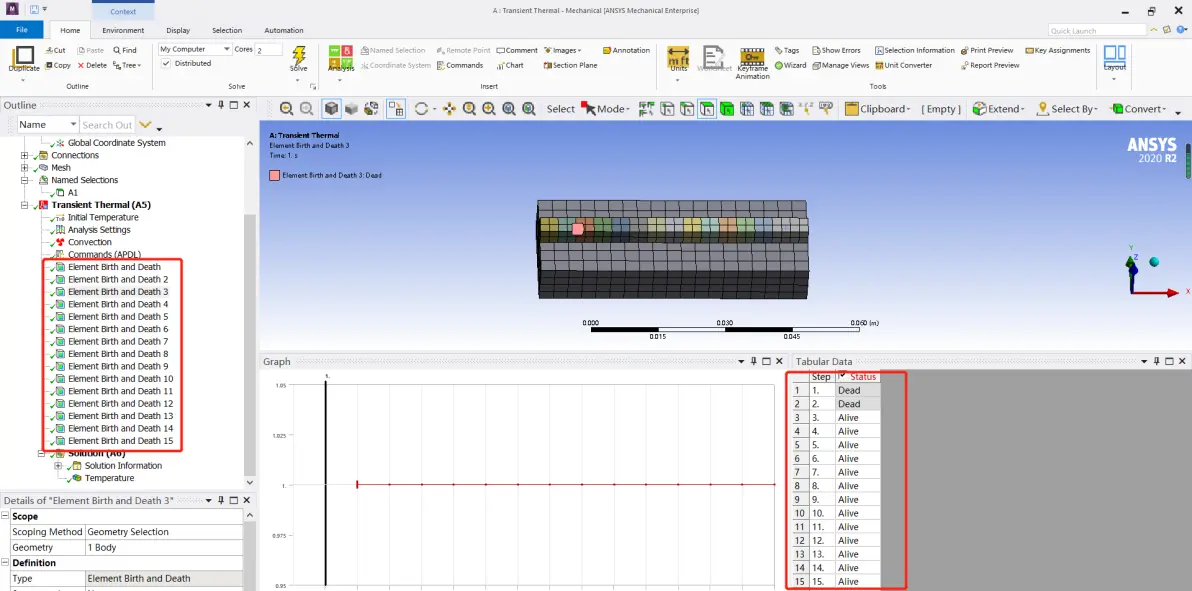1192x591 pixels.
Task: Open the My Computer solve target dropdown
Action: tap(227, 49)
